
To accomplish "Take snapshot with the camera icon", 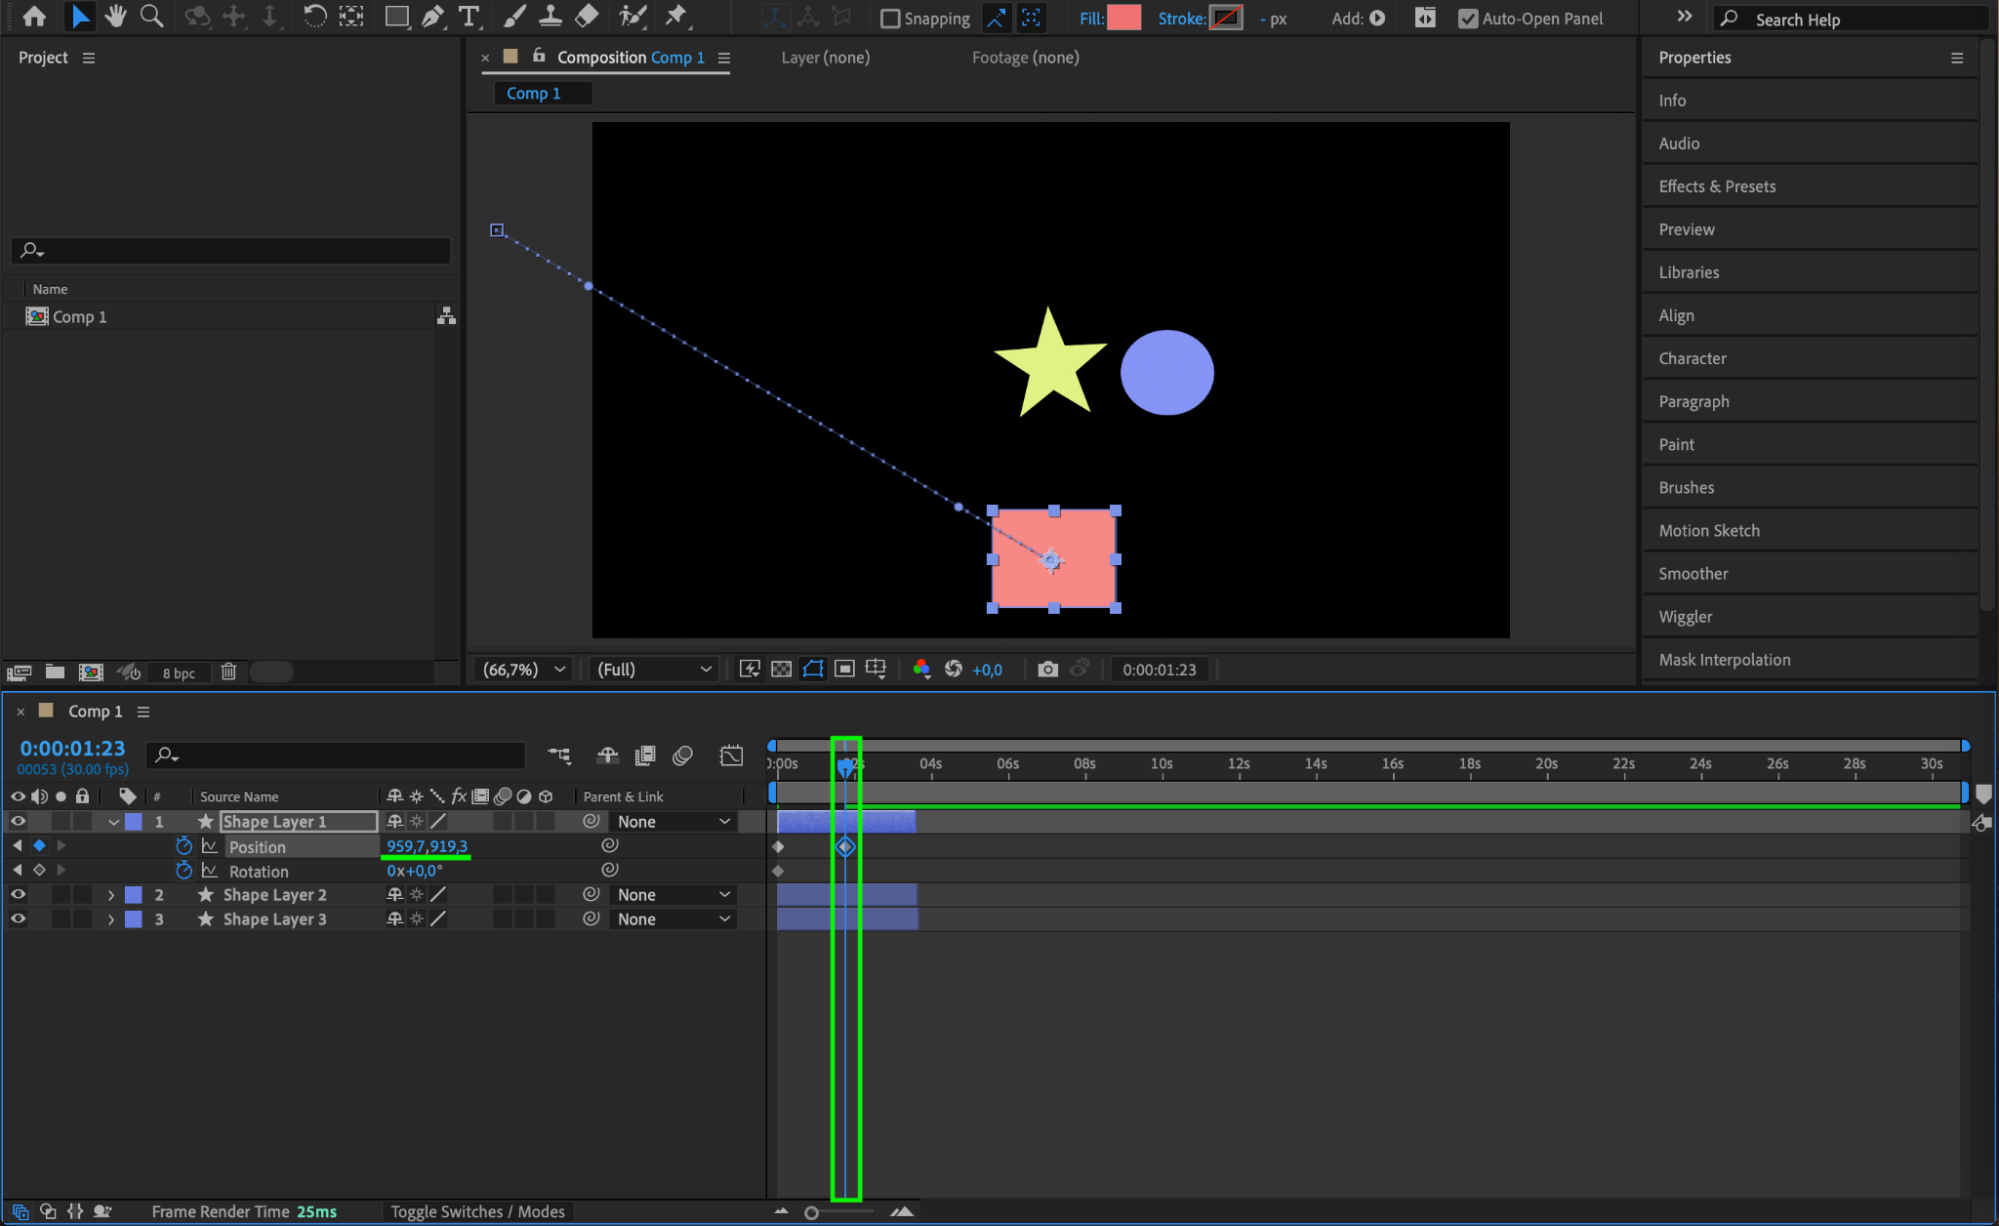I will click(1047, 669).
